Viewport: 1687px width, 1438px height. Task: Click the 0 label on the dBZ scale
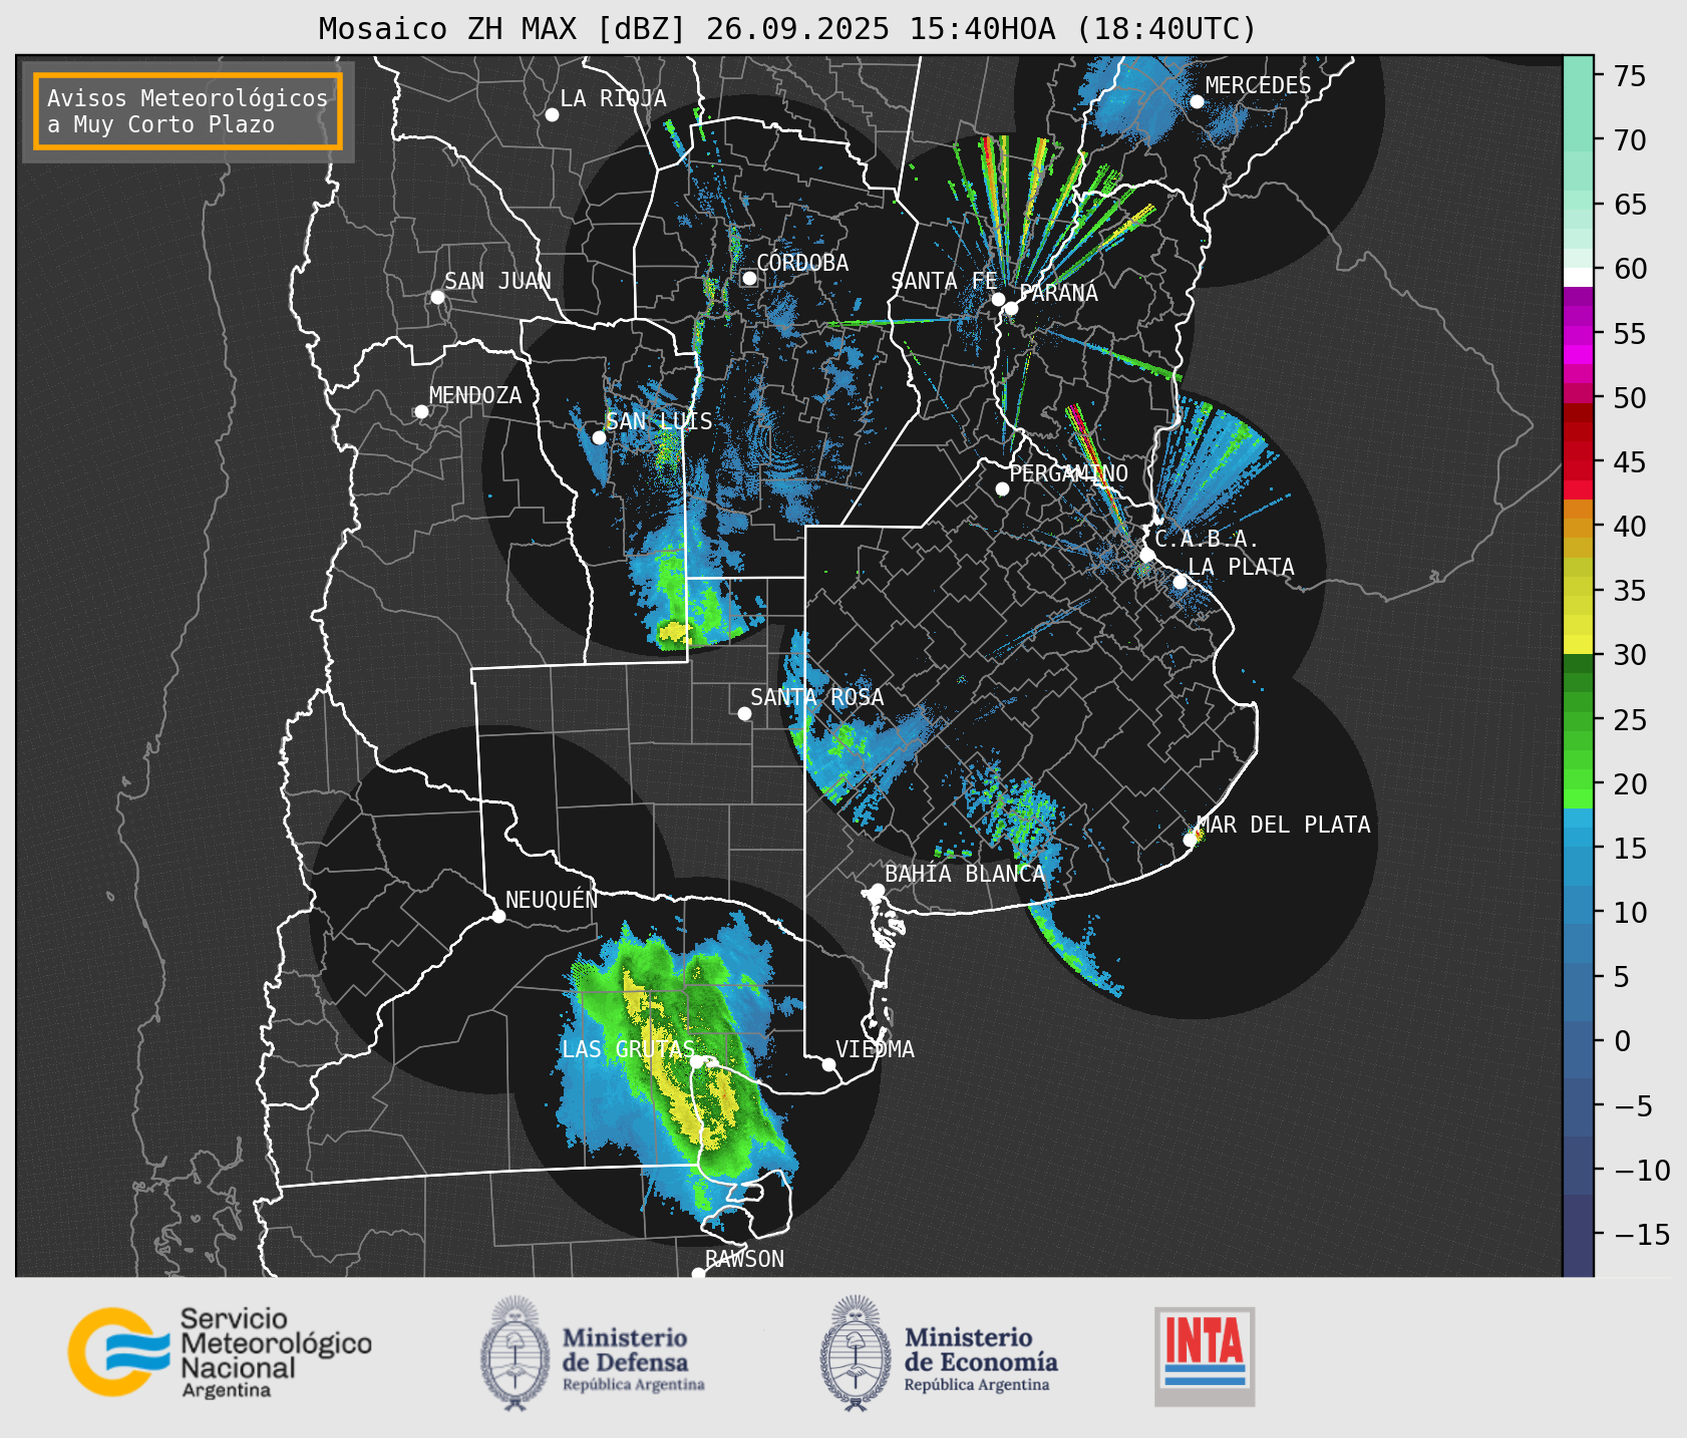[x=1623, y=1041]
